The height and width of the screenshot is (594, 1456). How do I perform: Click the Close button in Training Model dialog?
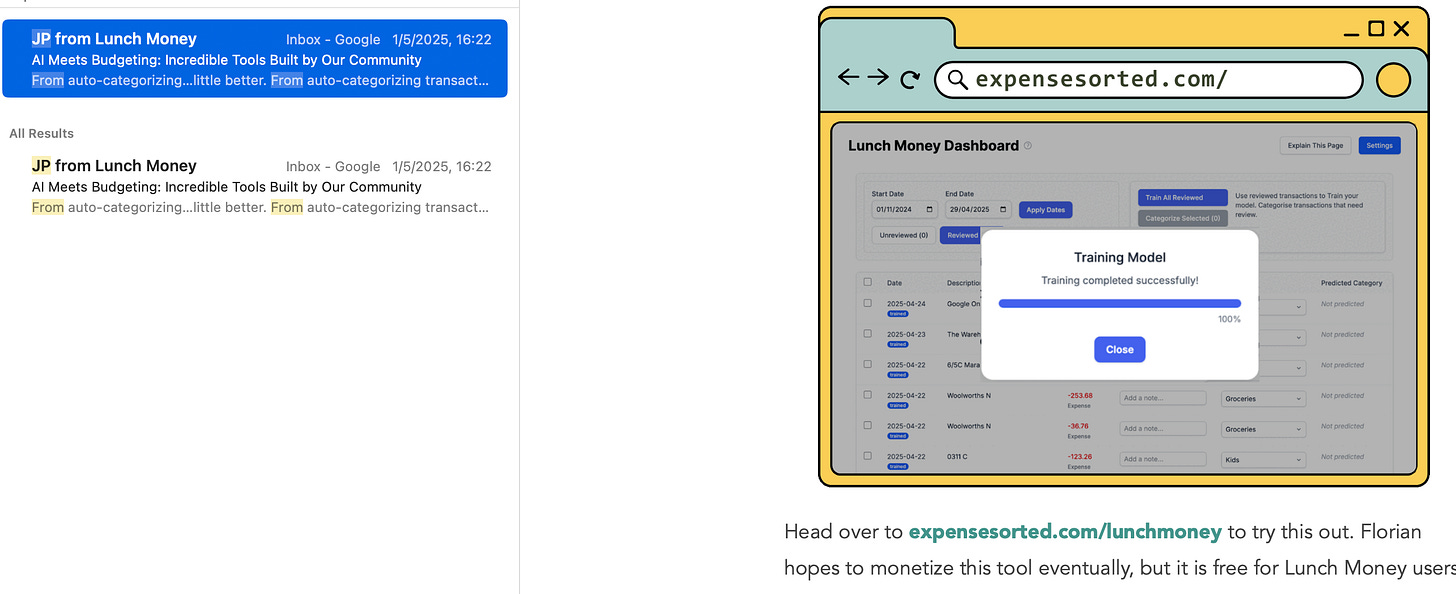1119,350
